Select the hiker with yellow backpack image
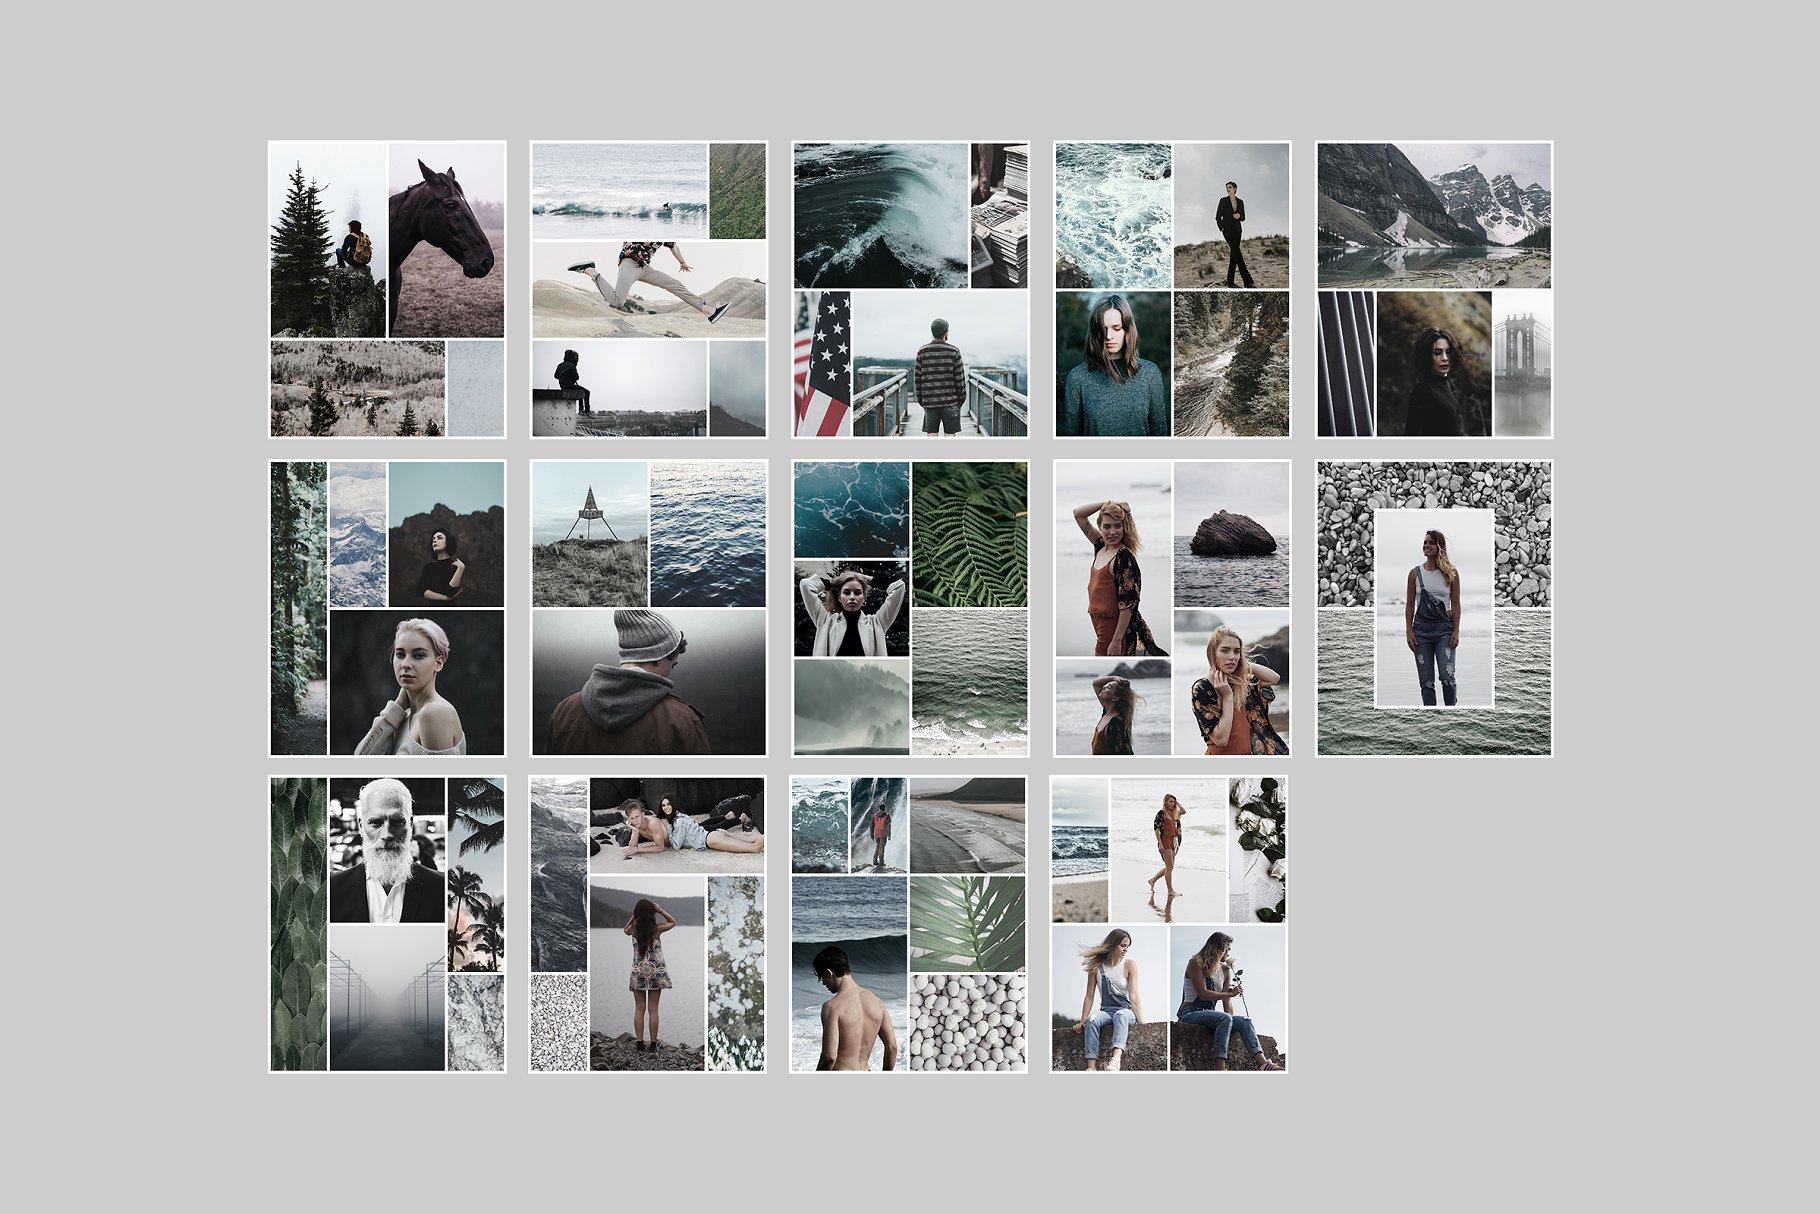This screenshot has width=1820, height=1214. [328, 240]
